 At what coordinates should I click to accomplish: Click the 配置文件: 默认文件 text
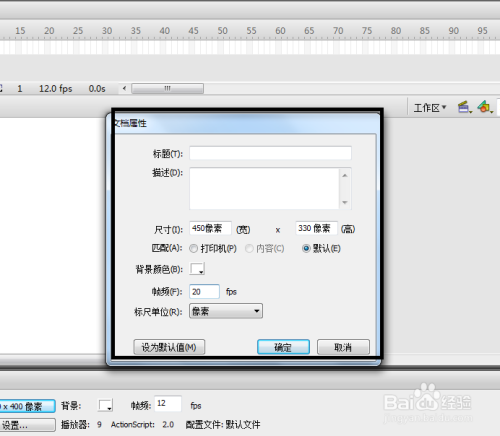pos(223,425)
